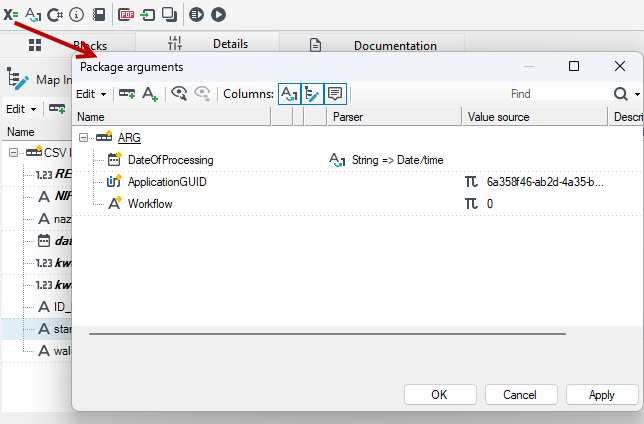Click the greyed eye-wrench icon in dialog
Image resolution: width=644 pixels, height=424 pixels.
coord(202,94)
